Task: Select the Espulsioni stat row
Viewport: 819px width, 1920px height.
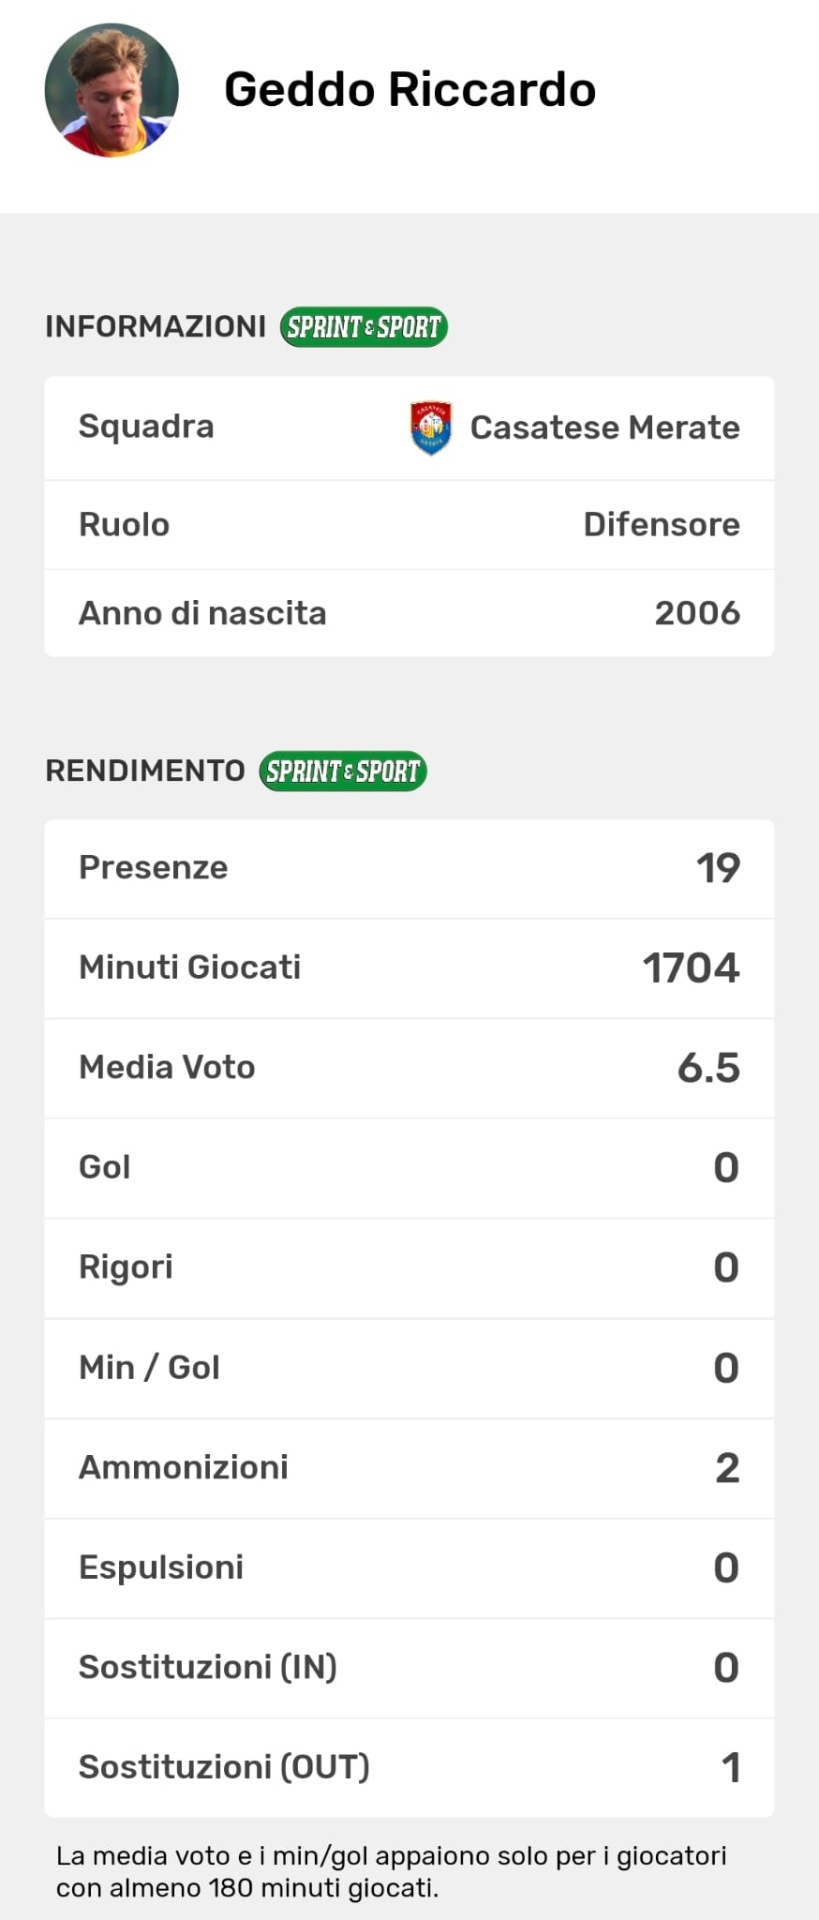Action: pyautogui.click(x=409, y=1568)
